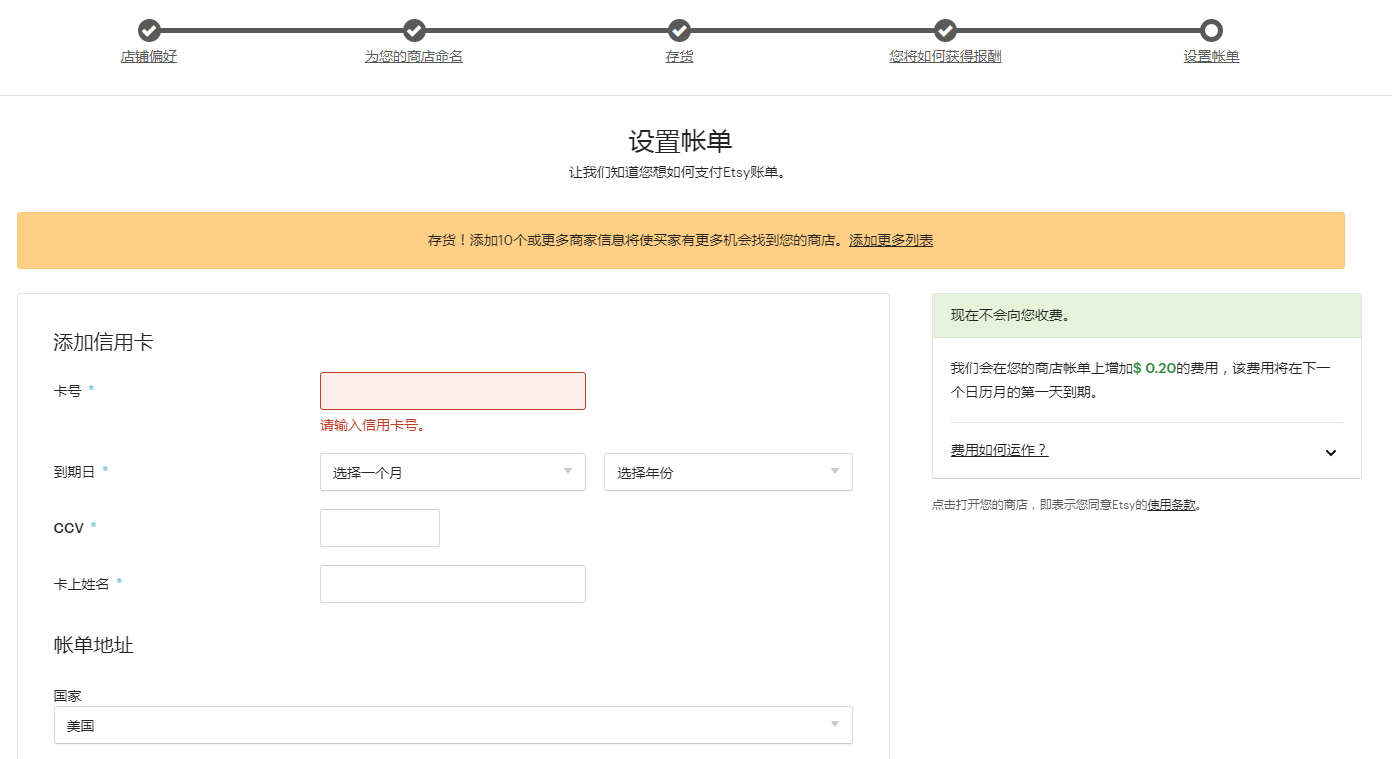The height and width of the screenshot is (759, 1392).
Task: Click the 卡上姓名 name input field
Action: pyautogui.click(x=452, y=584)
